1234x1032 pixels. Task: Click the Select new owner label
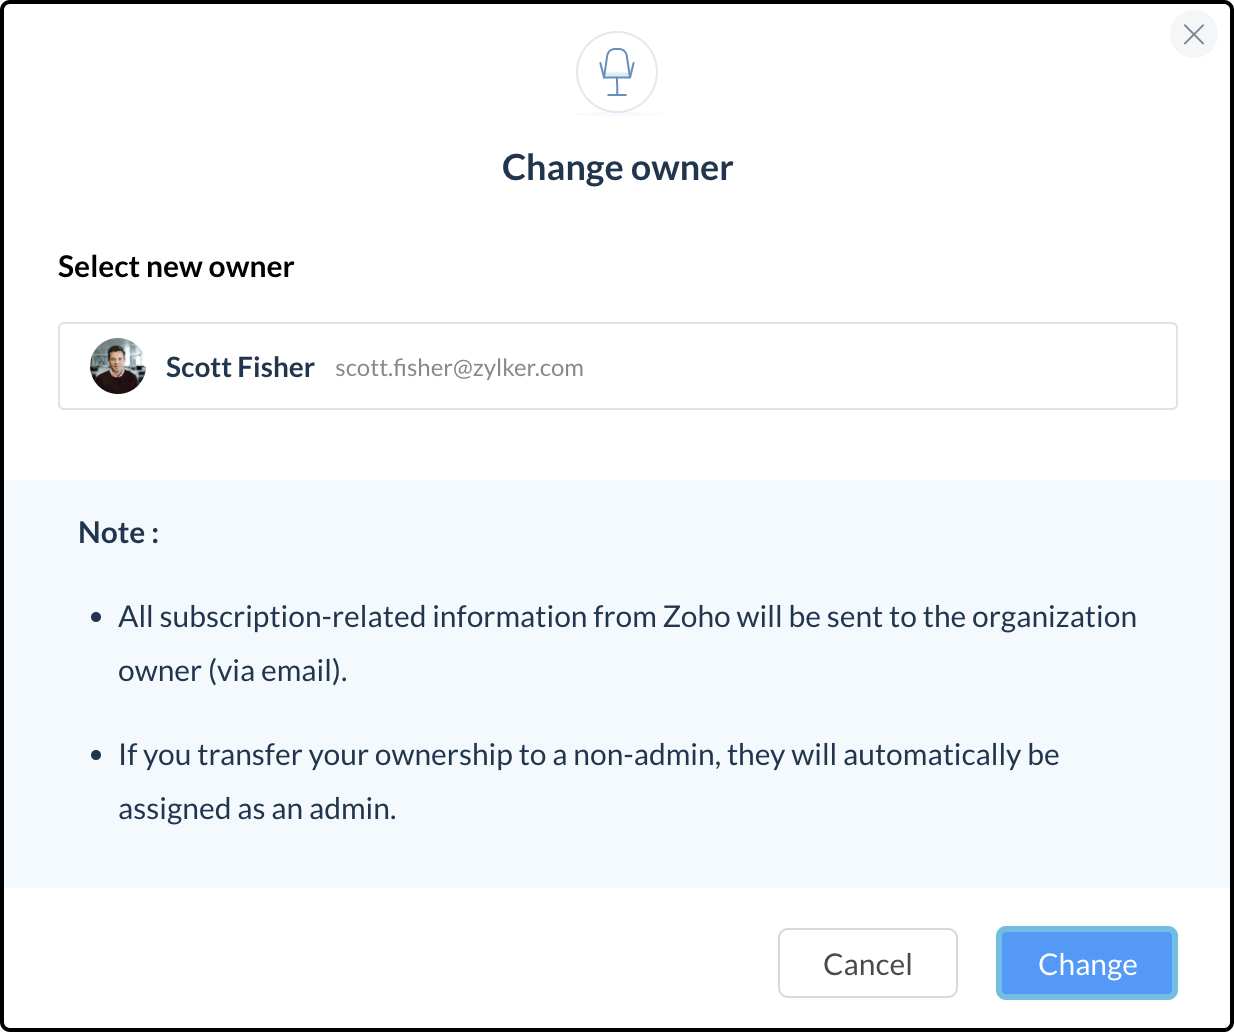(176, 267)
